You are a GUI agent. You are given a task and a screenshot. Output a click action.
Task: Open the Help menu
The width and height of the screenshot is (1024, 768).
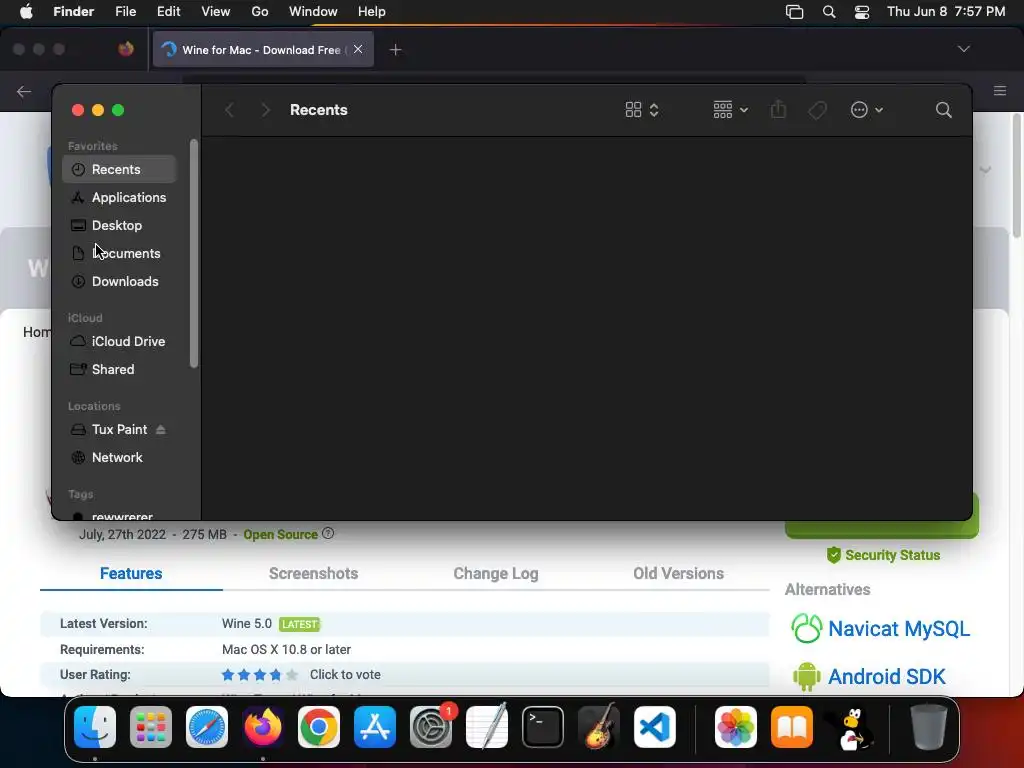point(372,12)
